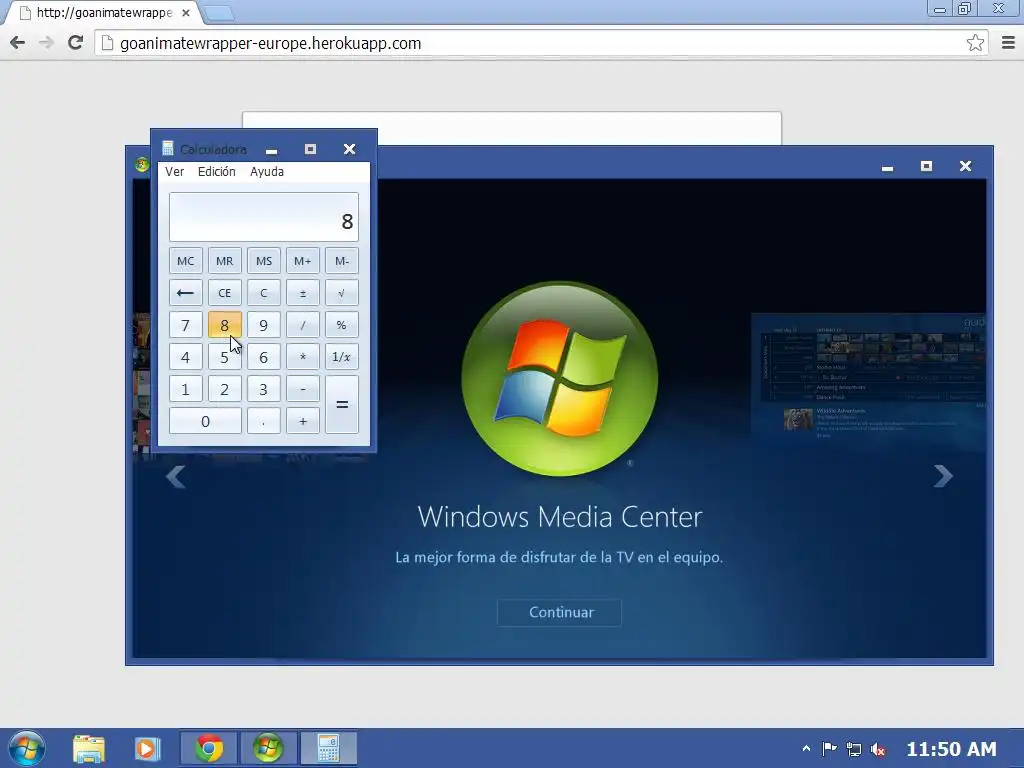Click the decimal point key
This screenshot has height=768, width=1024.
(x=264, y=421)
